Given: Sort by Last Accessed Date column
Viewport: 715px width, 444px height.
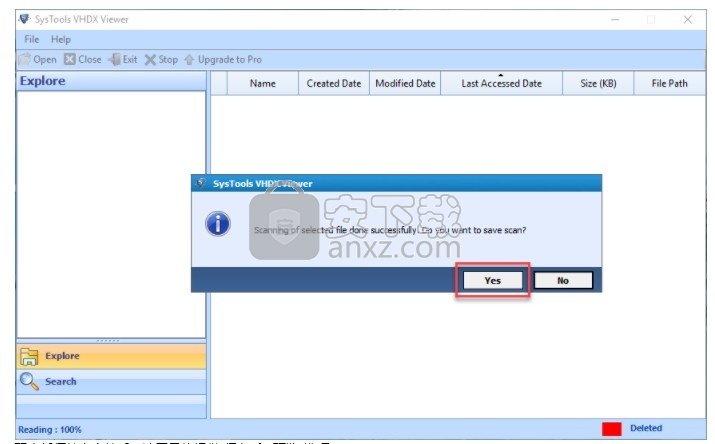Looking at the screenshot, I should 502,83.
